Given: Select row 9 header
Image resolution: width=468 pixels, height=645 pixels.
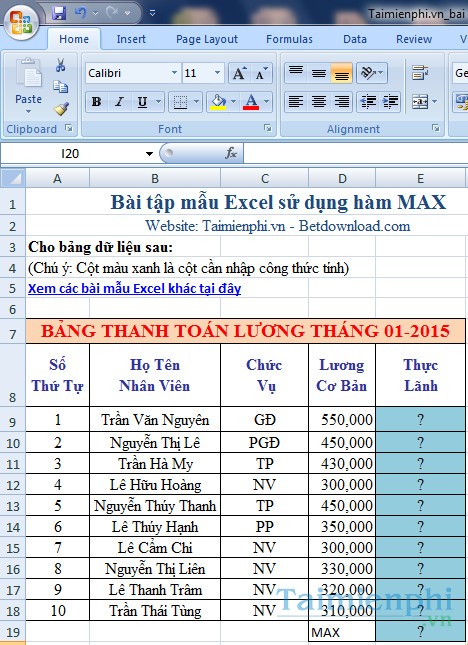Looking at the screenshot, I should 13,420.
